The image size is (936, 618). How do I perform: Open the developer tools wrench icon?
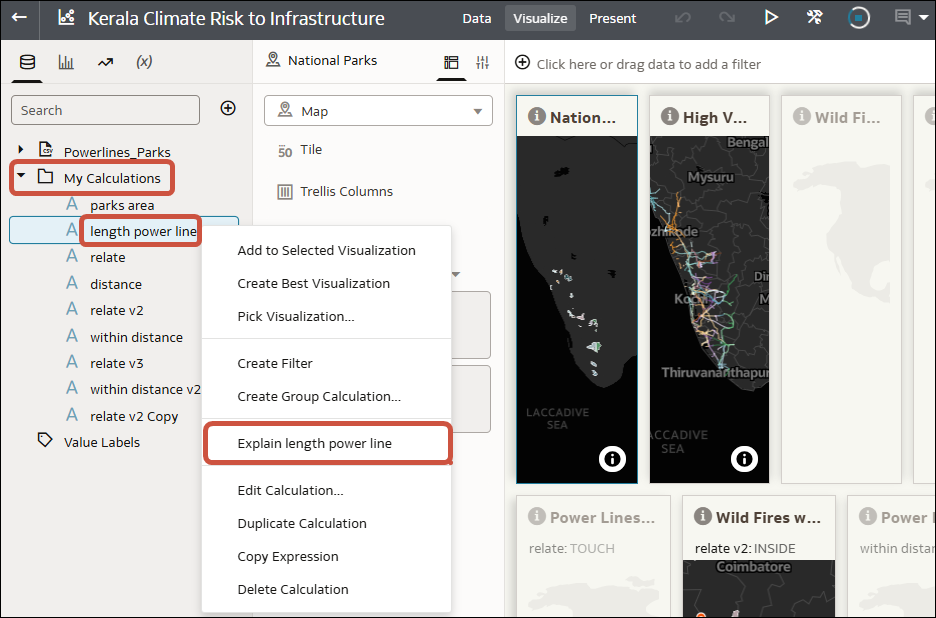click(814, 17)
